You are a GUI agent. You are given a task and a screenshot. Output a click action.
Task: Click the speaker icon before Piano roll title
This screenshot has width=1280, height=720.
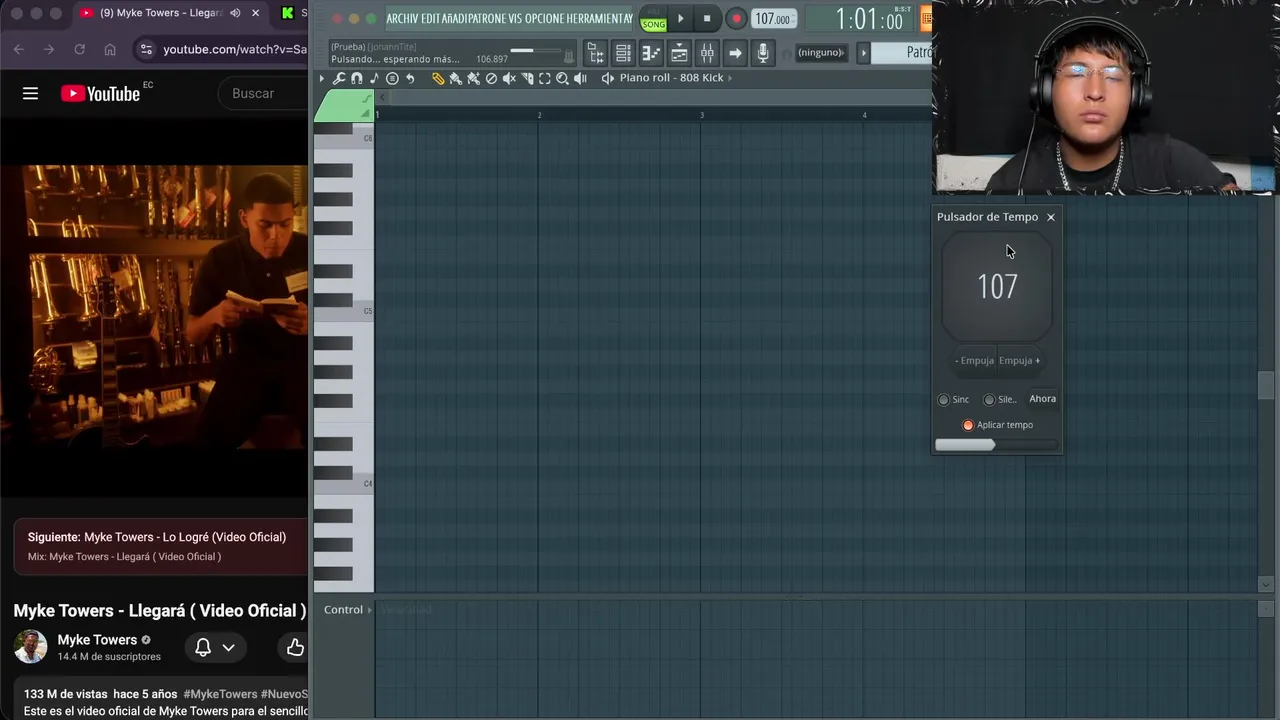[x=607, y=78]
